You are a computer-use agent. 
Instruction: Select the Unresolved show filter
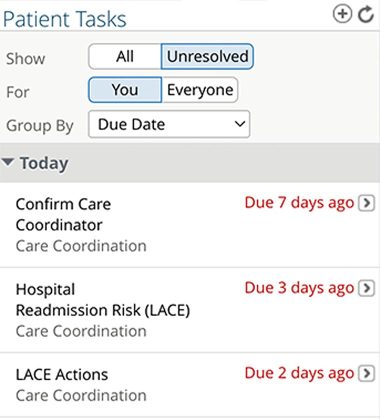207,56
